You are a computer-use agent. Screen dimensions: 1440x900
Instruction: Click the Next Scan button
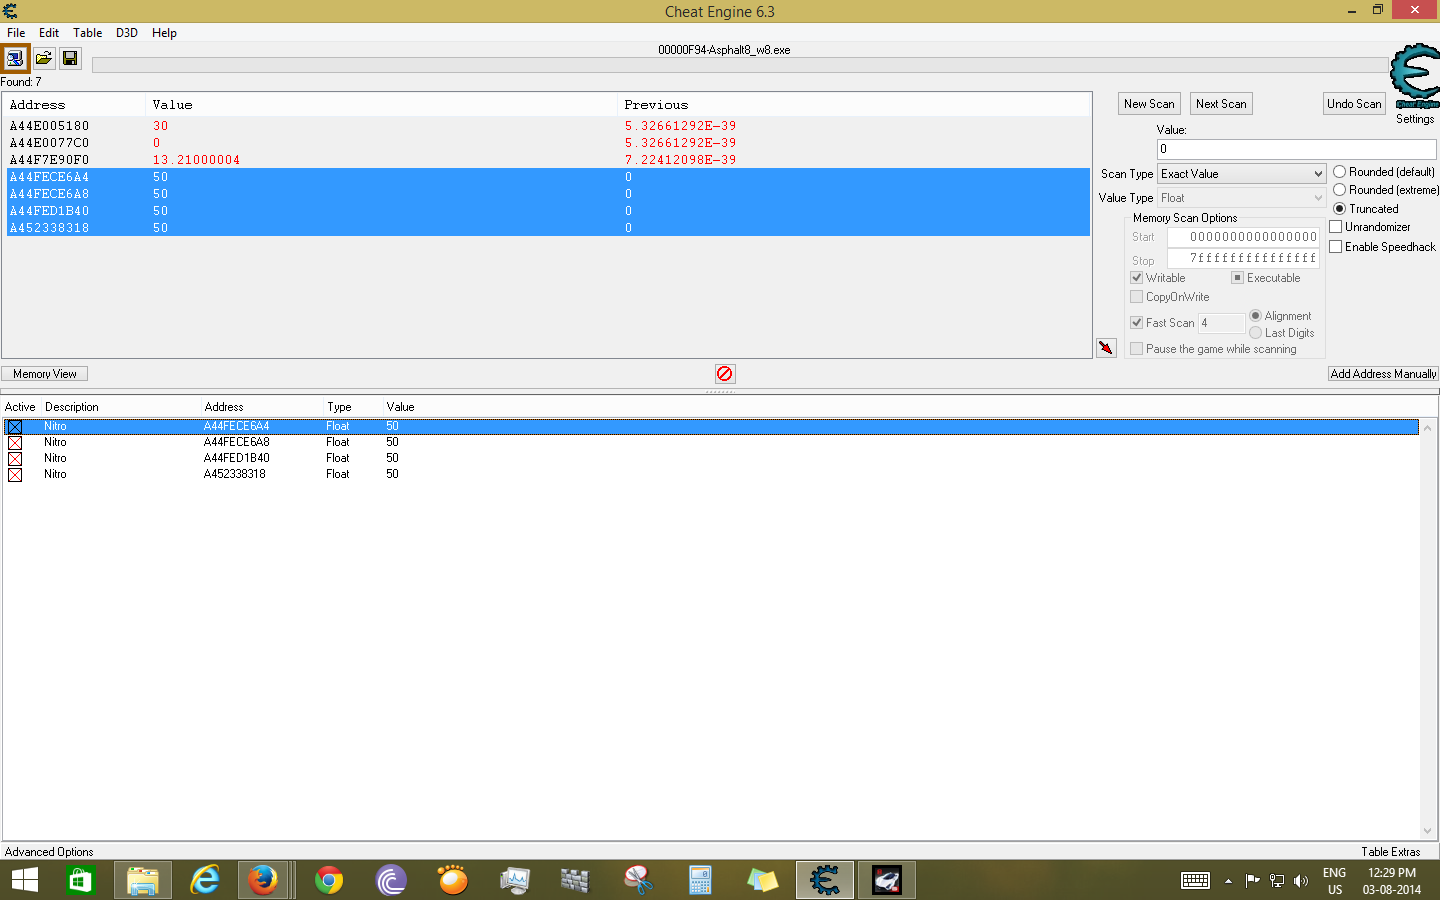click(x=1221, y=103)
